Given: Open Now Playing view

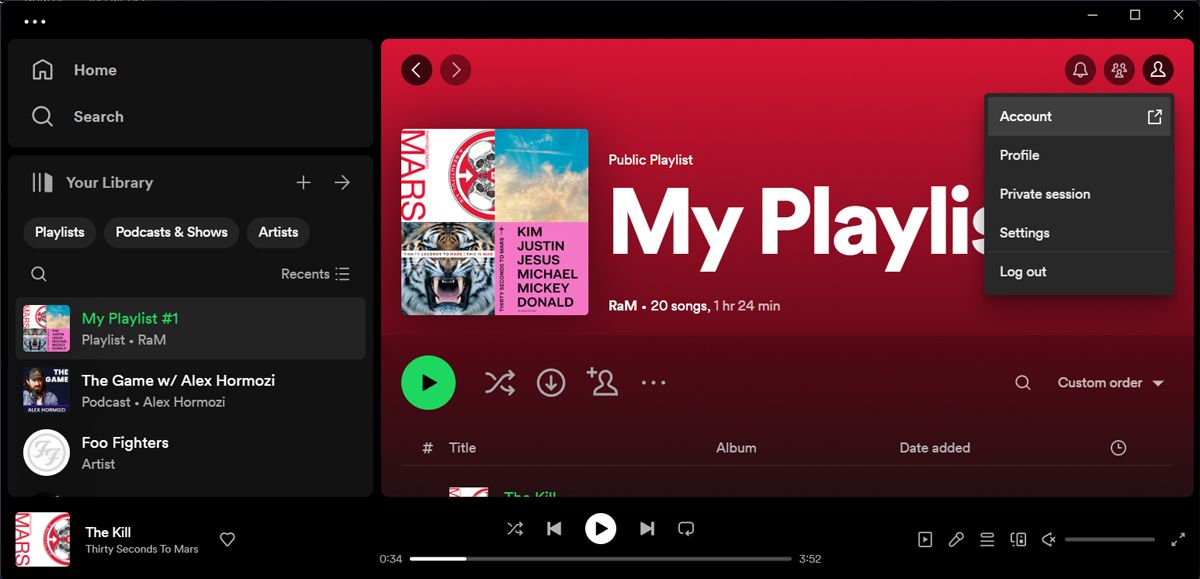Looking at the screenshot, I should tap(925, 540).
